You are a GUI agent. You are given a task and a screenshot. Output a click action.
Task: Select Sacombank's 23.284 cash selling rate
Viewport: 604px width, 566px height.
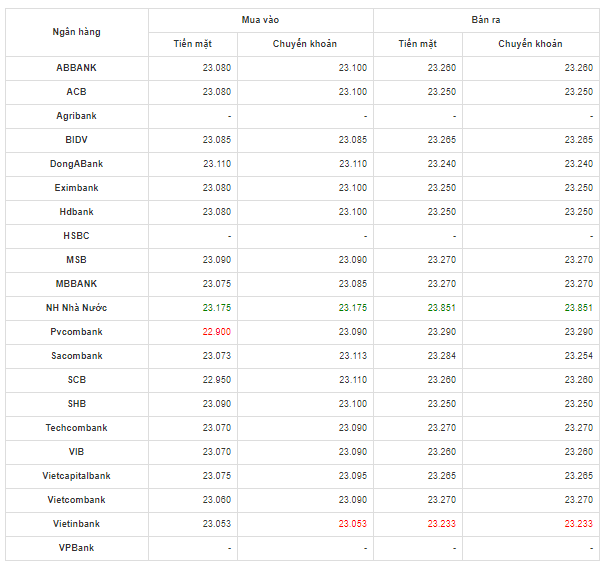tap(441, 356)
